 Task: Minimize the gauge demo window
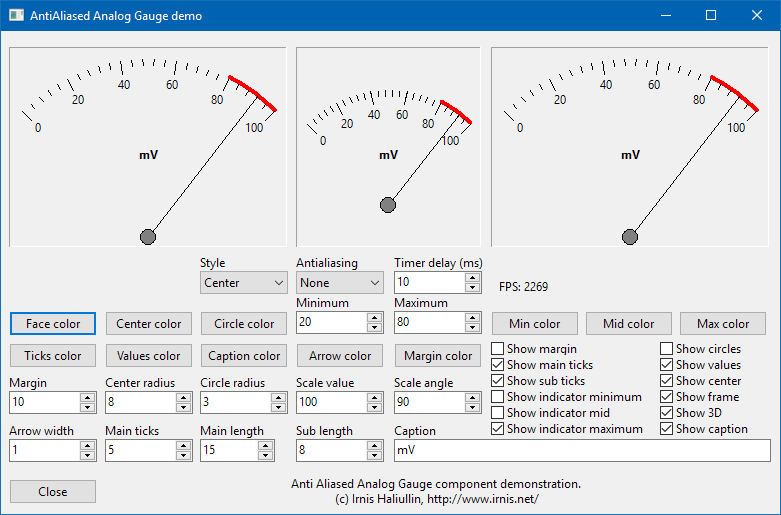tap(665, 15)
